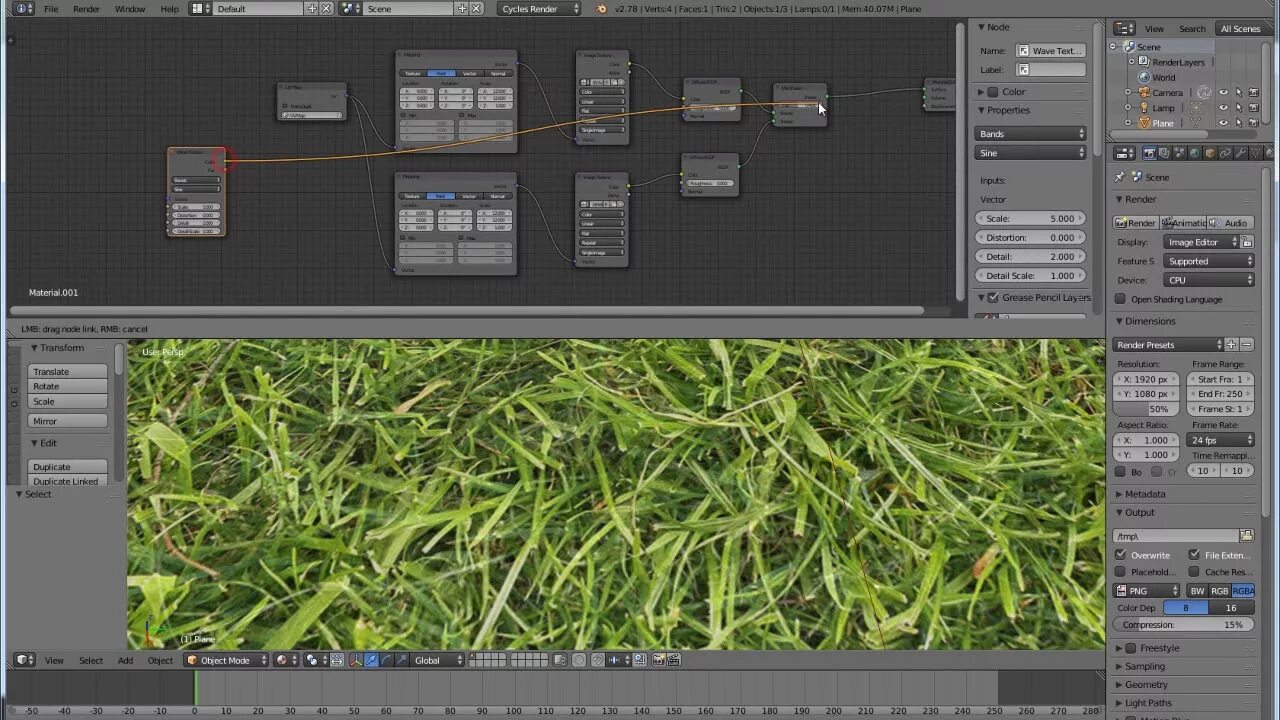The width and height of the screenshot is (1280, 720).
Task: Uncheck the File Extensions checkbox
Action: pyautogui.click(x=1195, y=555)
